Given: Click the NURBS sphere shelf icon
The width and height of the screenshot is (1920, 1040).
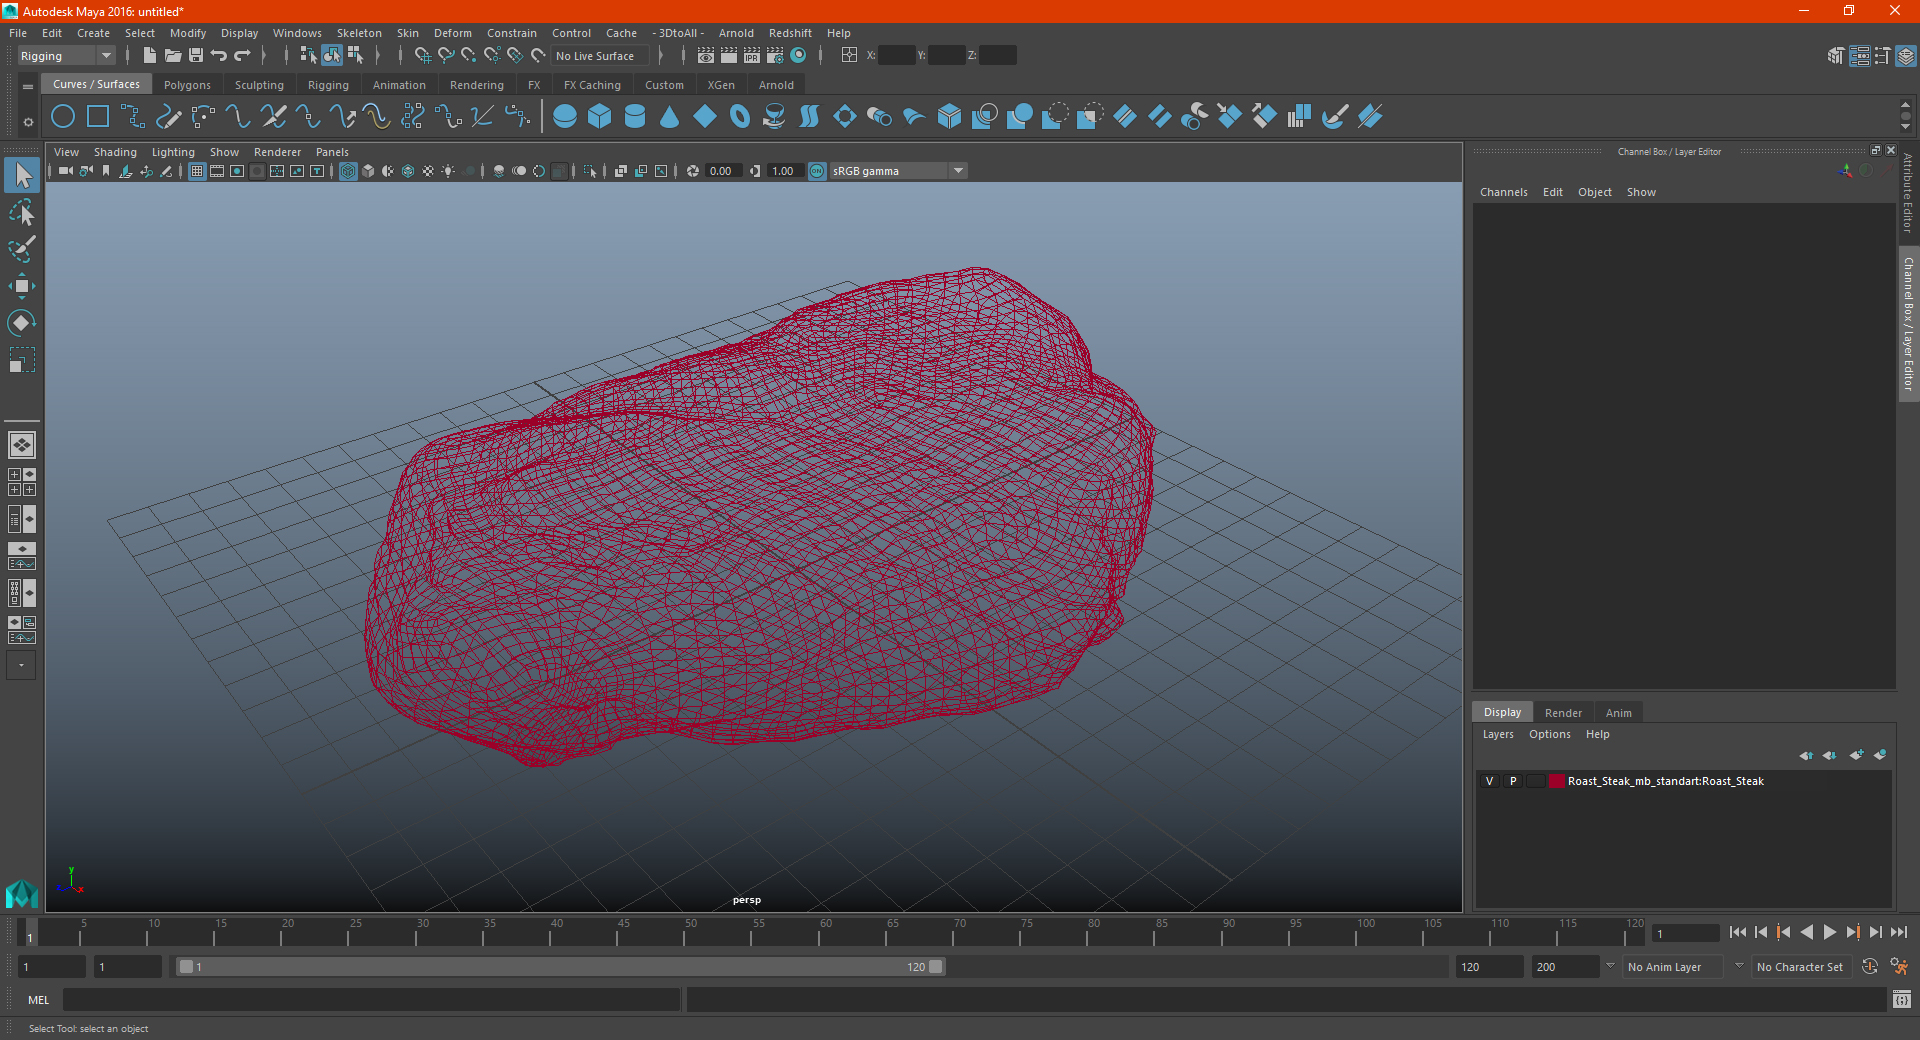Looking at the screenshot, I should pyautogui.click(x=565, y=117).
